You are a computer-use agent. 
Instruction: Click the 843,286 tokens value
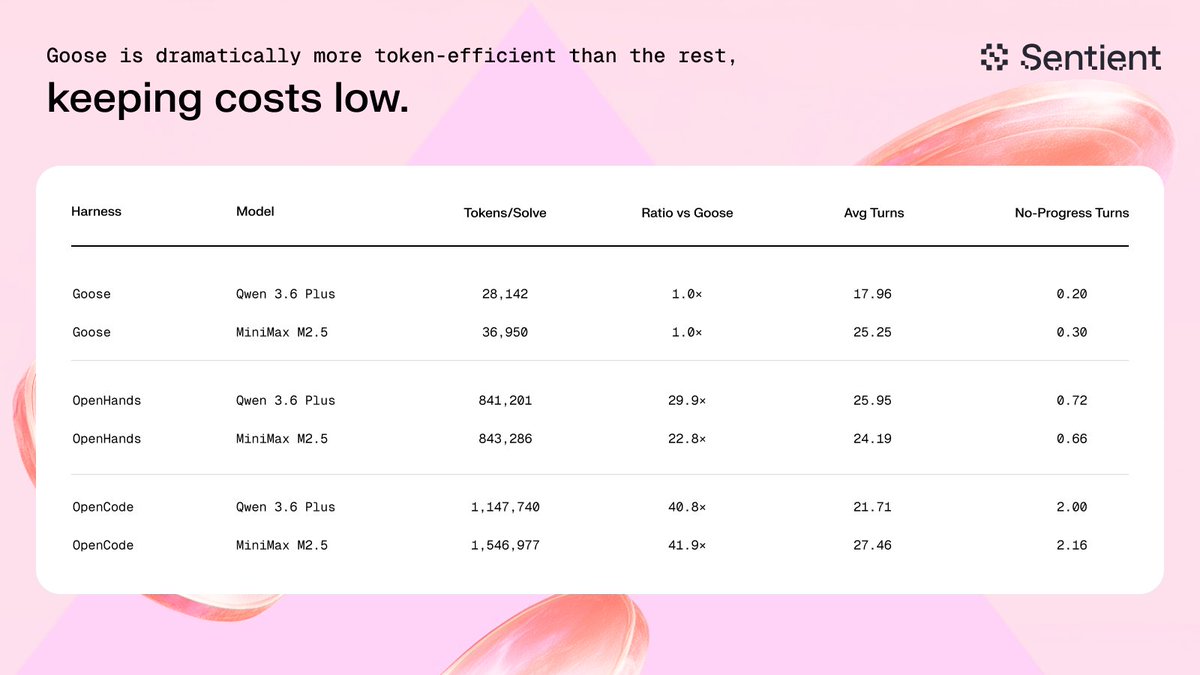(x=505, y=438)
